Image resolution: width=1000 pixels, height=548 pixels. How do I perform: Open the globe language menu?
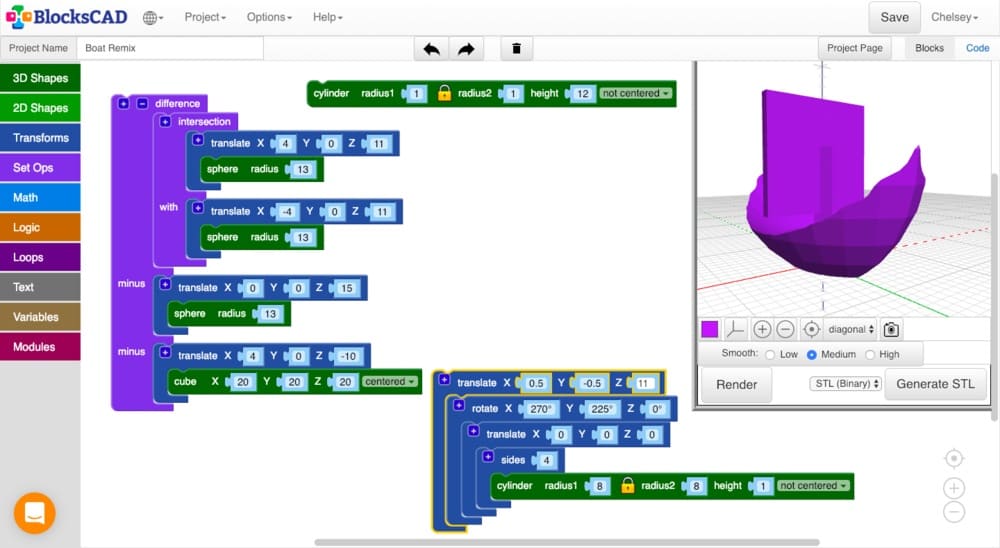(153, 17)
